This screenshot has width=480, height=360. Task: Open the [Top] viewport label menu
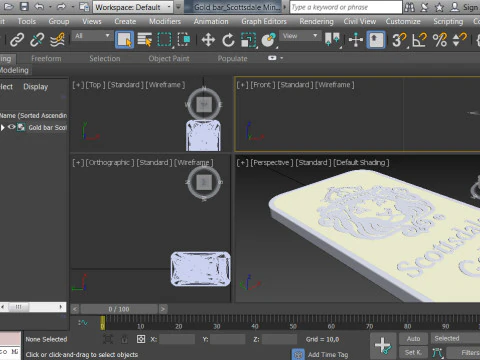pyautogui.click(x=95, y=85)
